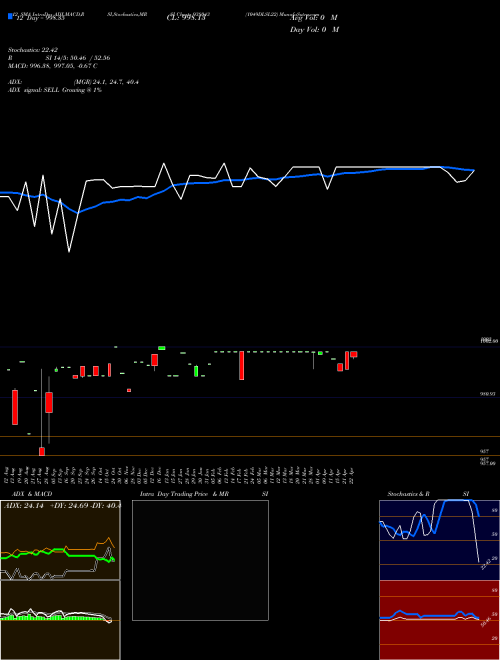Click the "SI 14/3: 30.46 / 32.56" line
The height and width of the screenshot is (660, 500).
(x=78, y=58)
